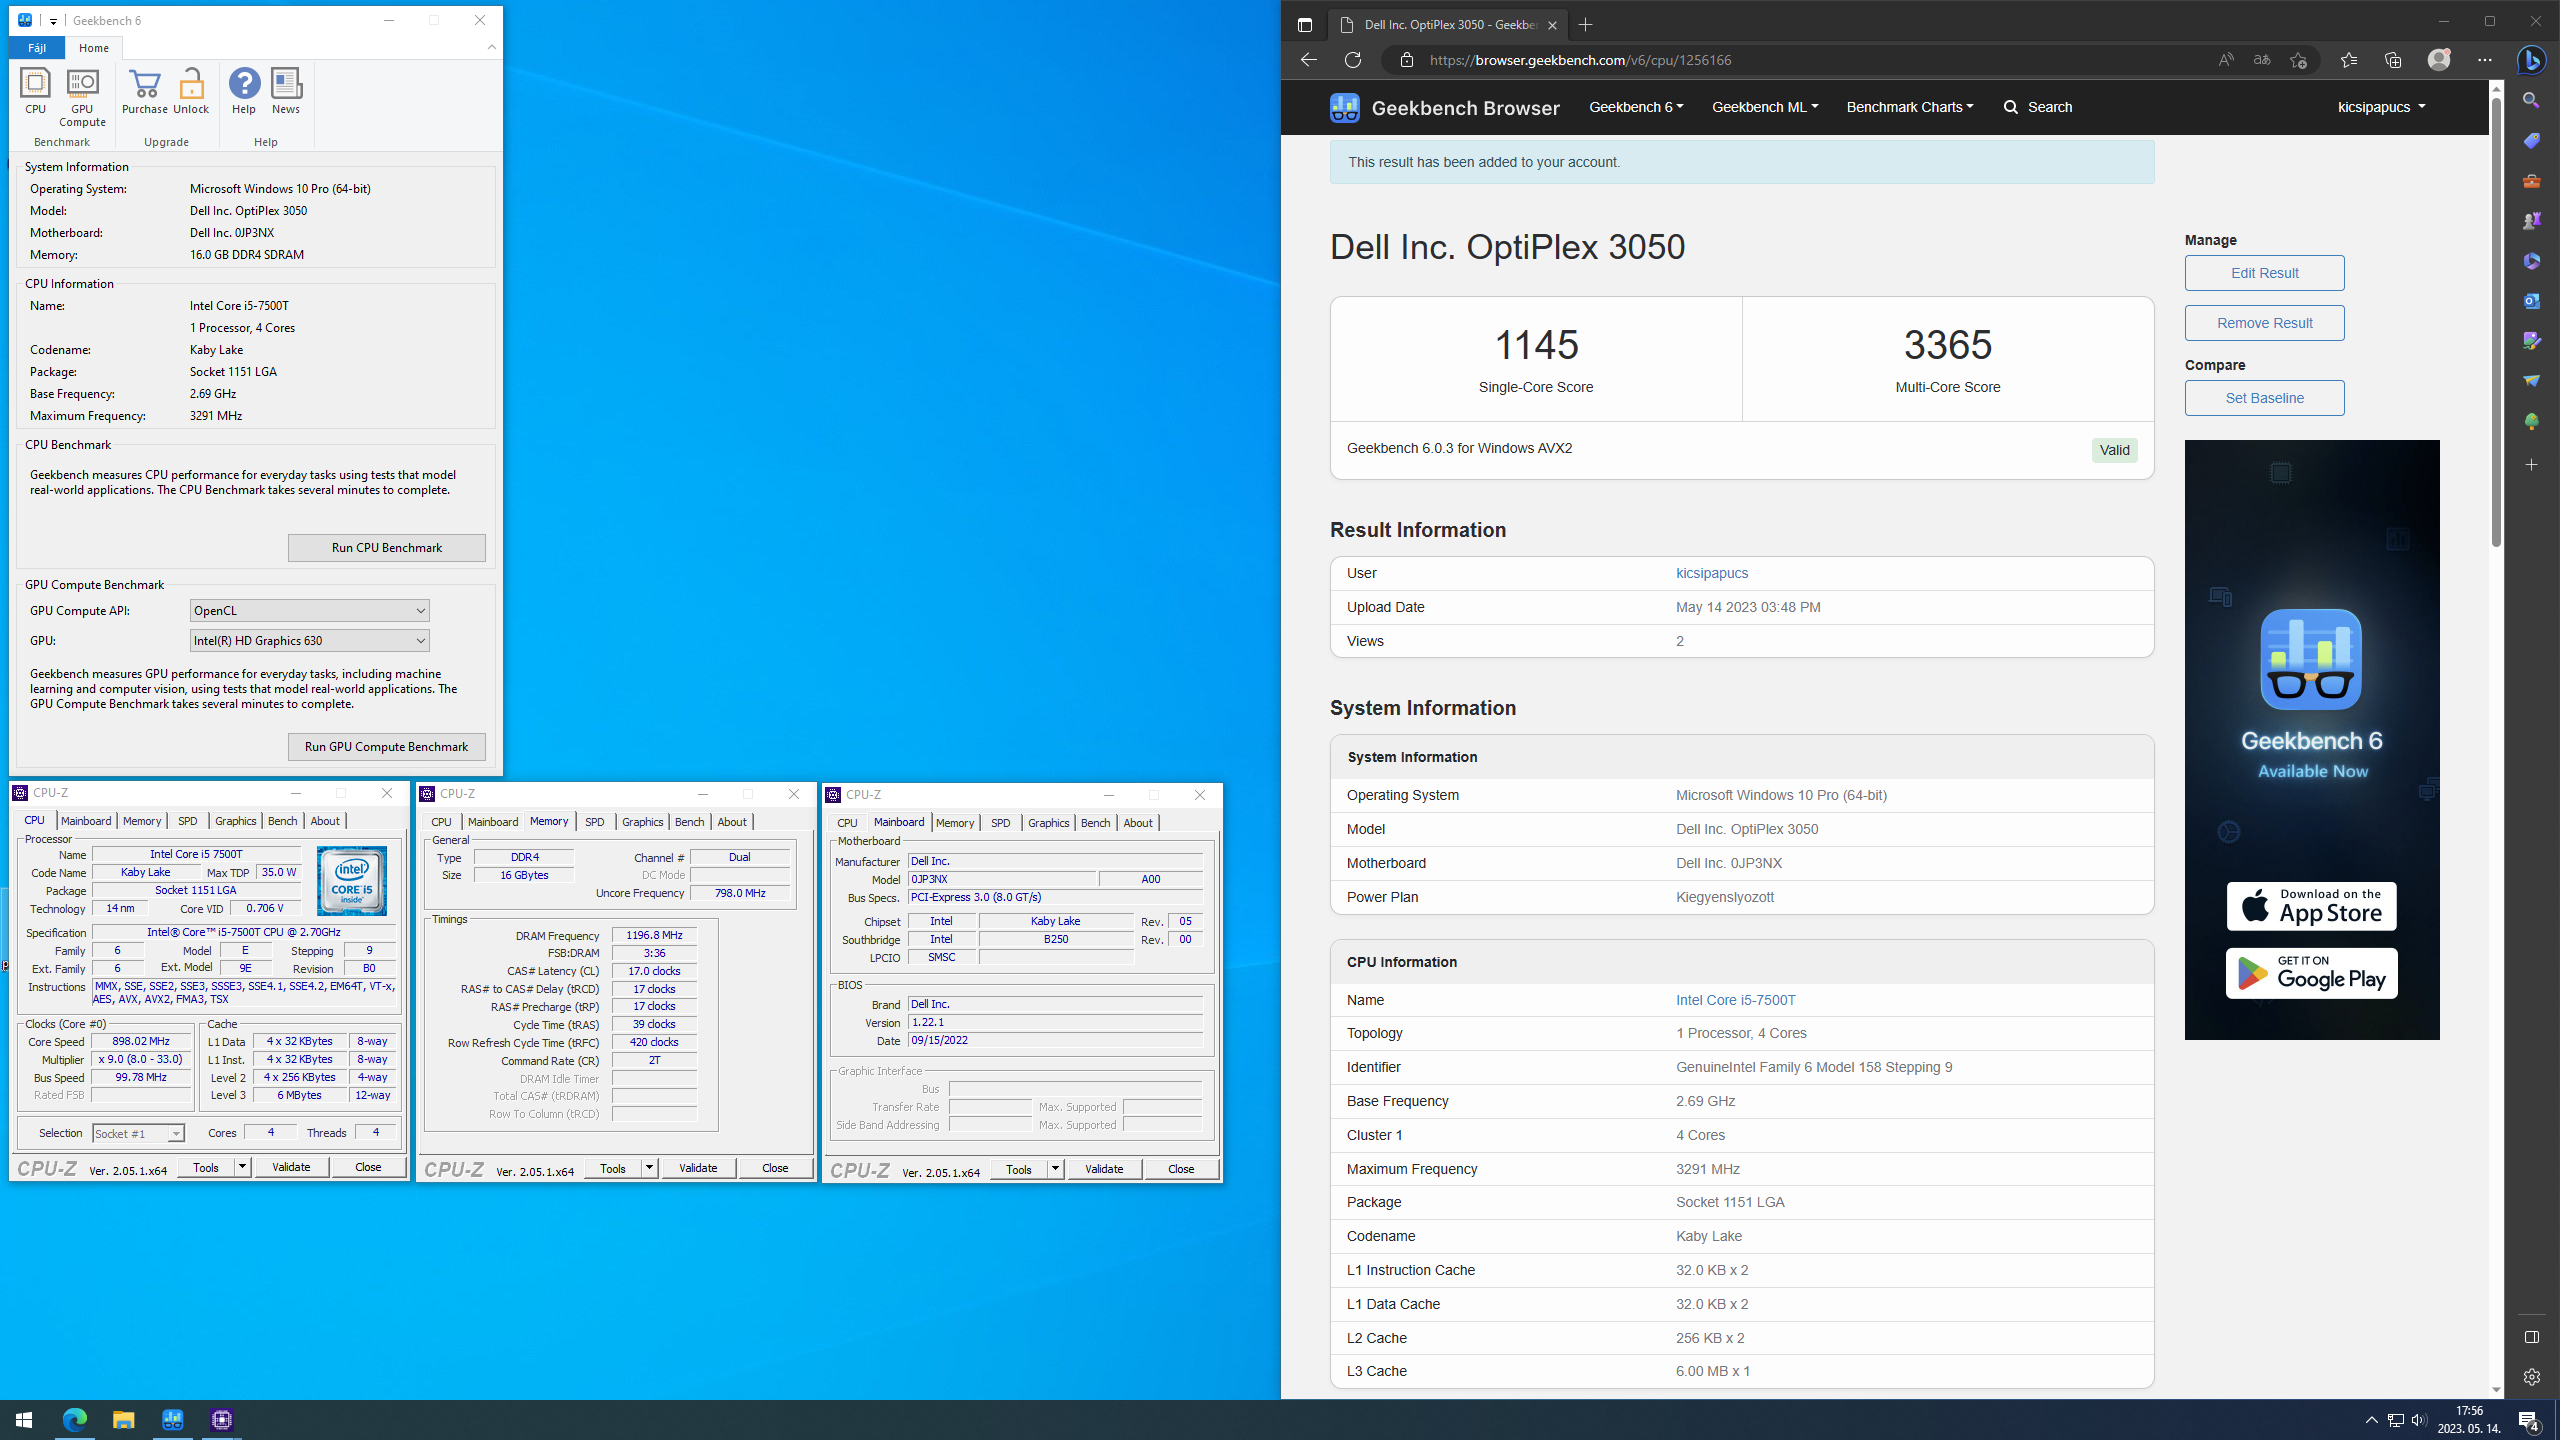Select the Home ribbon tab
The width and height of the screenshot is (2560, 1440).
tap(94, 48)
